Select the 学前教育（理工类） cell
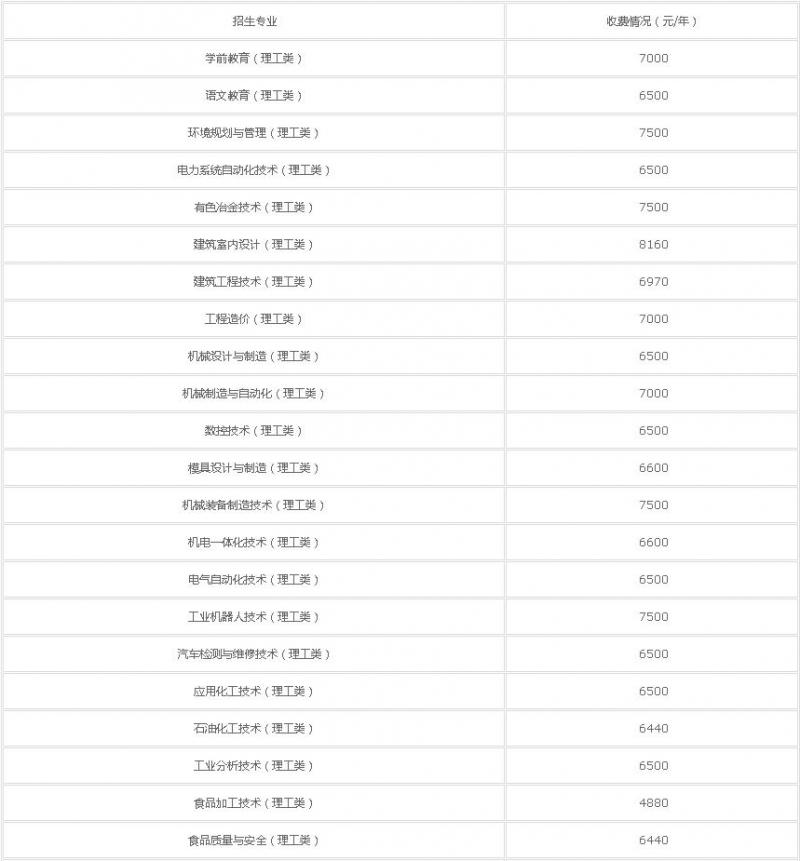The image size is (800, 861). (253, 58)
